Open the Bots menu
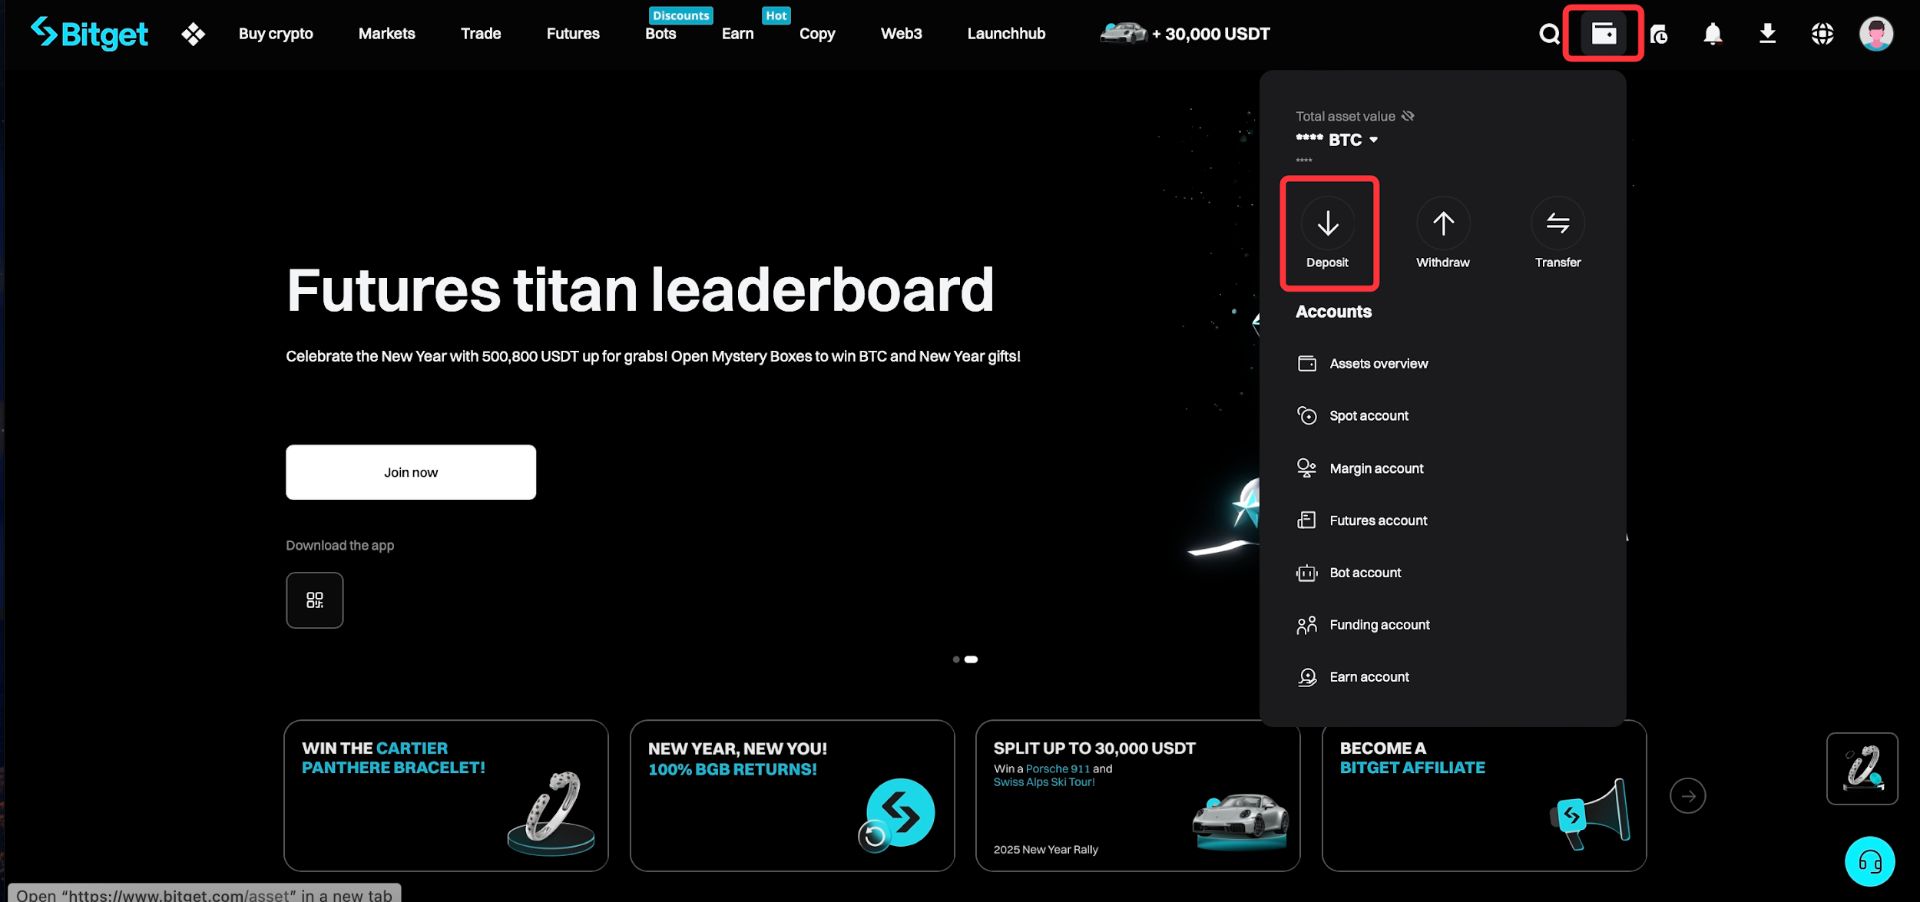The image size is (1920, 902). pos(661,34)
